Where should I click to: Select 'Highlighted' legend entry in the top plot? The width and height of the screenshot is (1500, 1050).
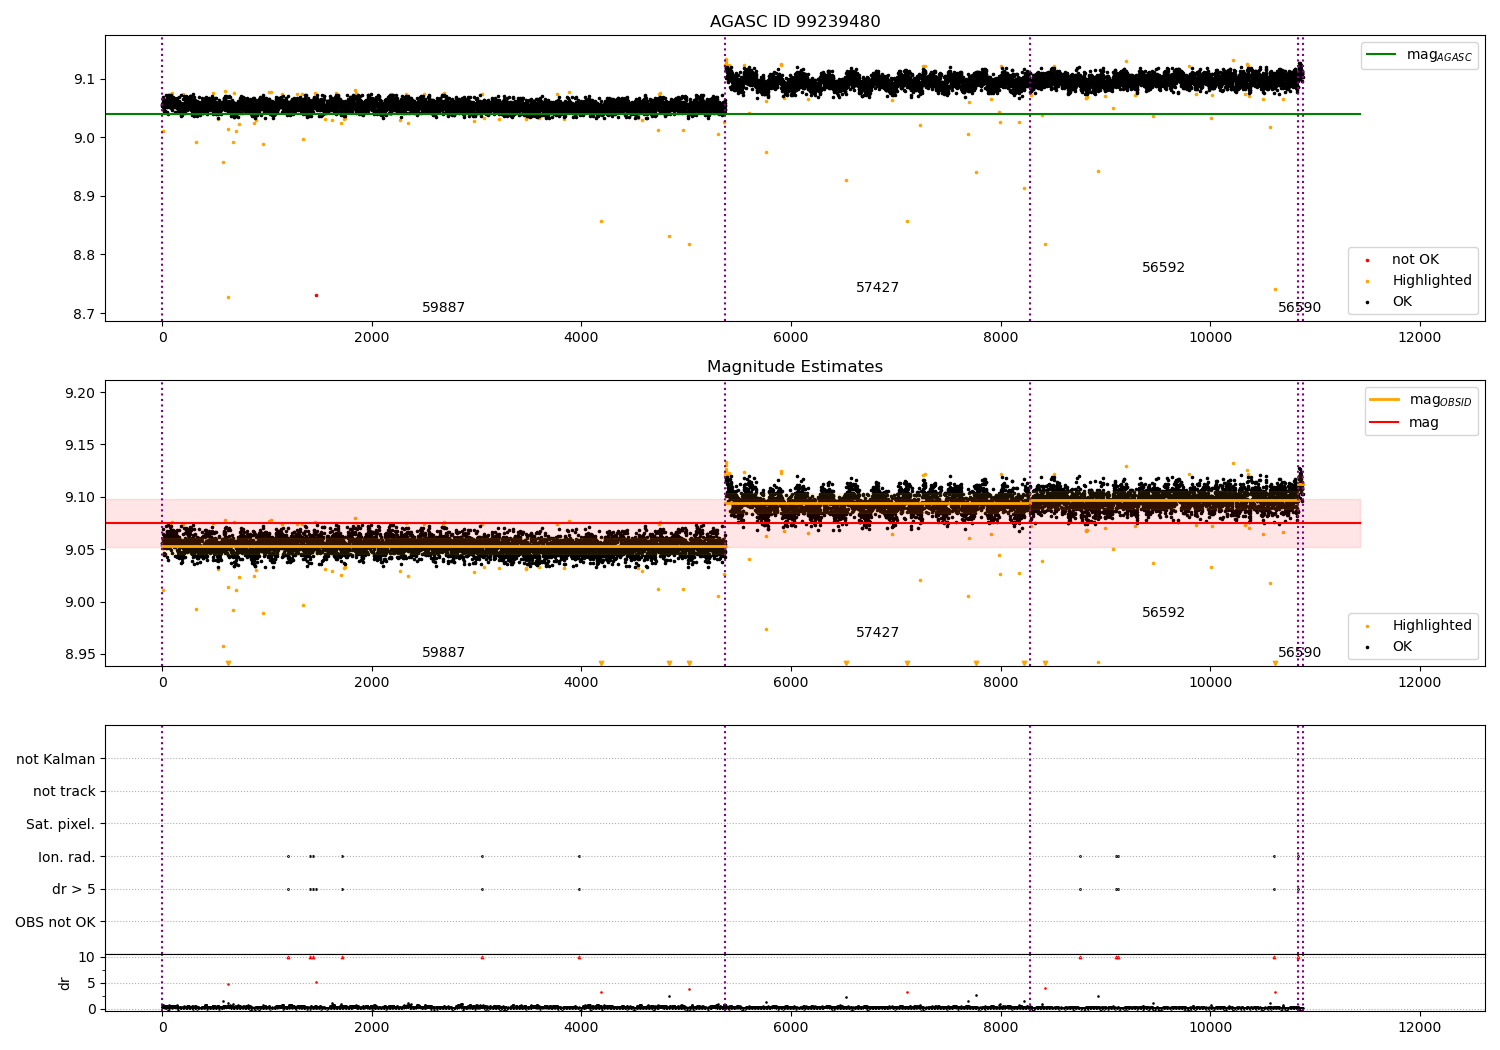pyautogui.click(x=1432, y=281)
